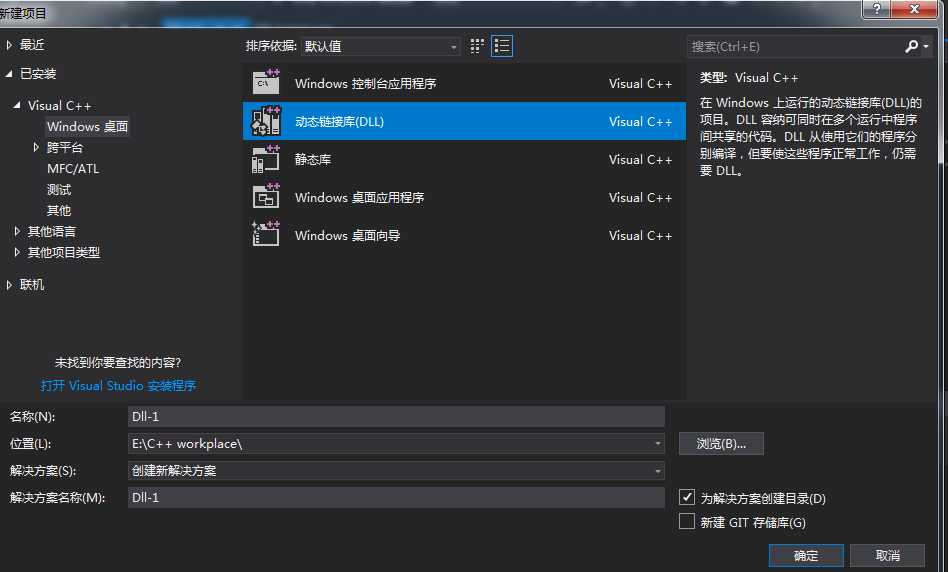948x572 pixels.
Task: Open the 解决方案 创建新解决方案 dropdown
Action: pos(658,470)
